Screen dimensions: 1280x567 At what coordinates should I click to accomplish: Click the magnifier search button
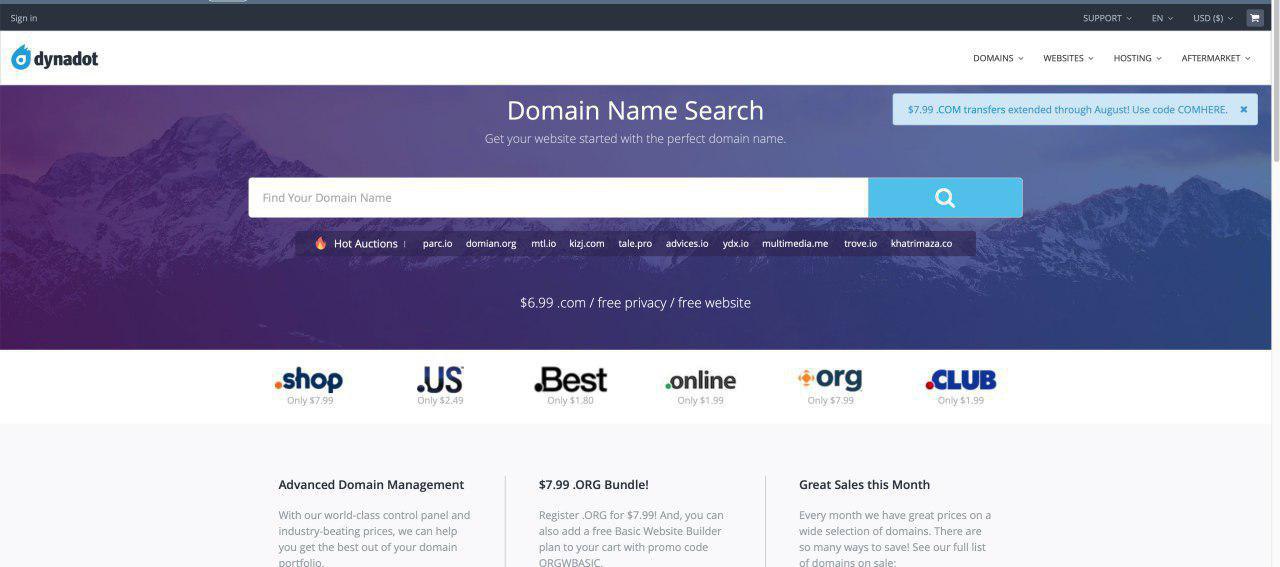click(945, 198)
